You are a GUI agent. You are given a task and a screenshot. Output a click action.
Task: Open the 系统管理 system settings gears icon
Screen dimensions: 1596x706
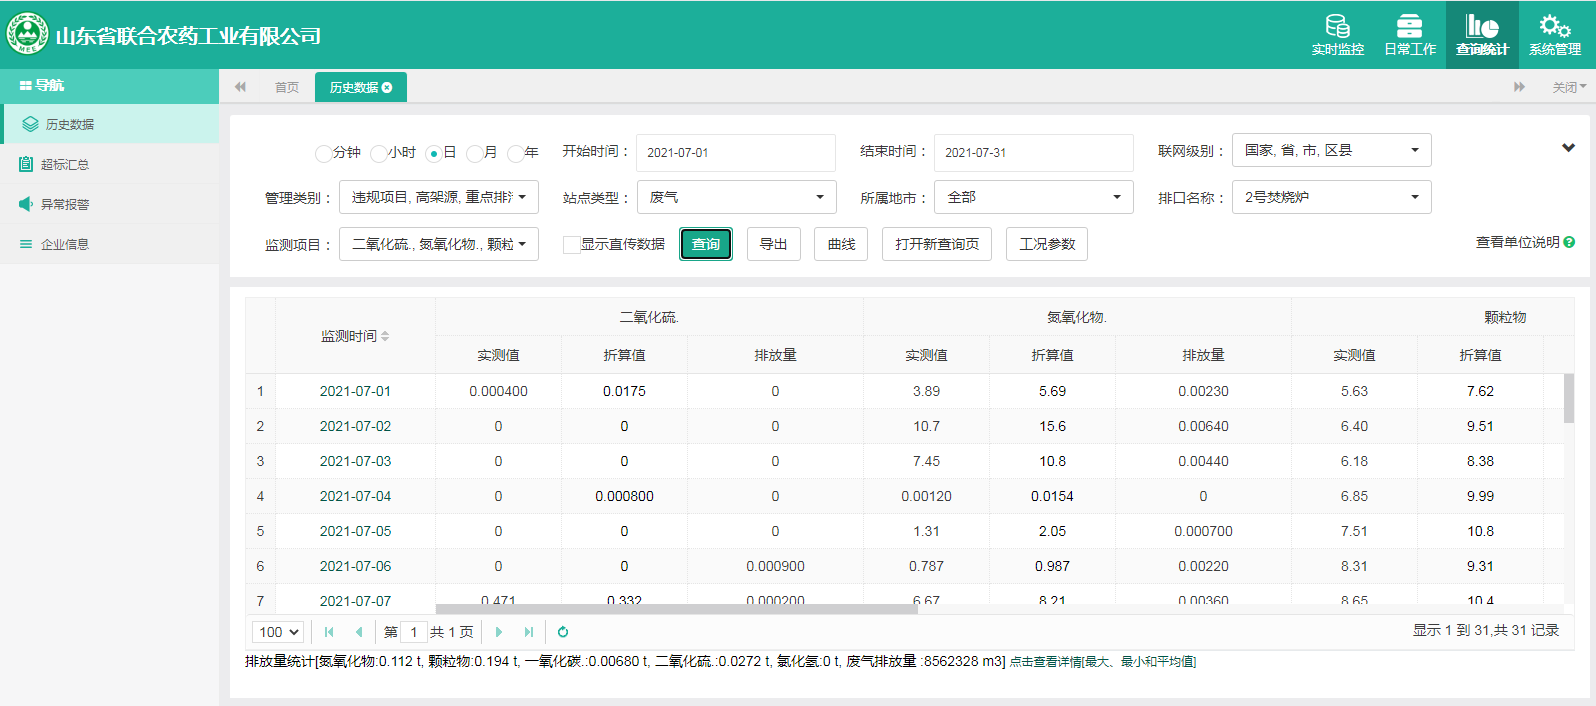pos(1554,27)
